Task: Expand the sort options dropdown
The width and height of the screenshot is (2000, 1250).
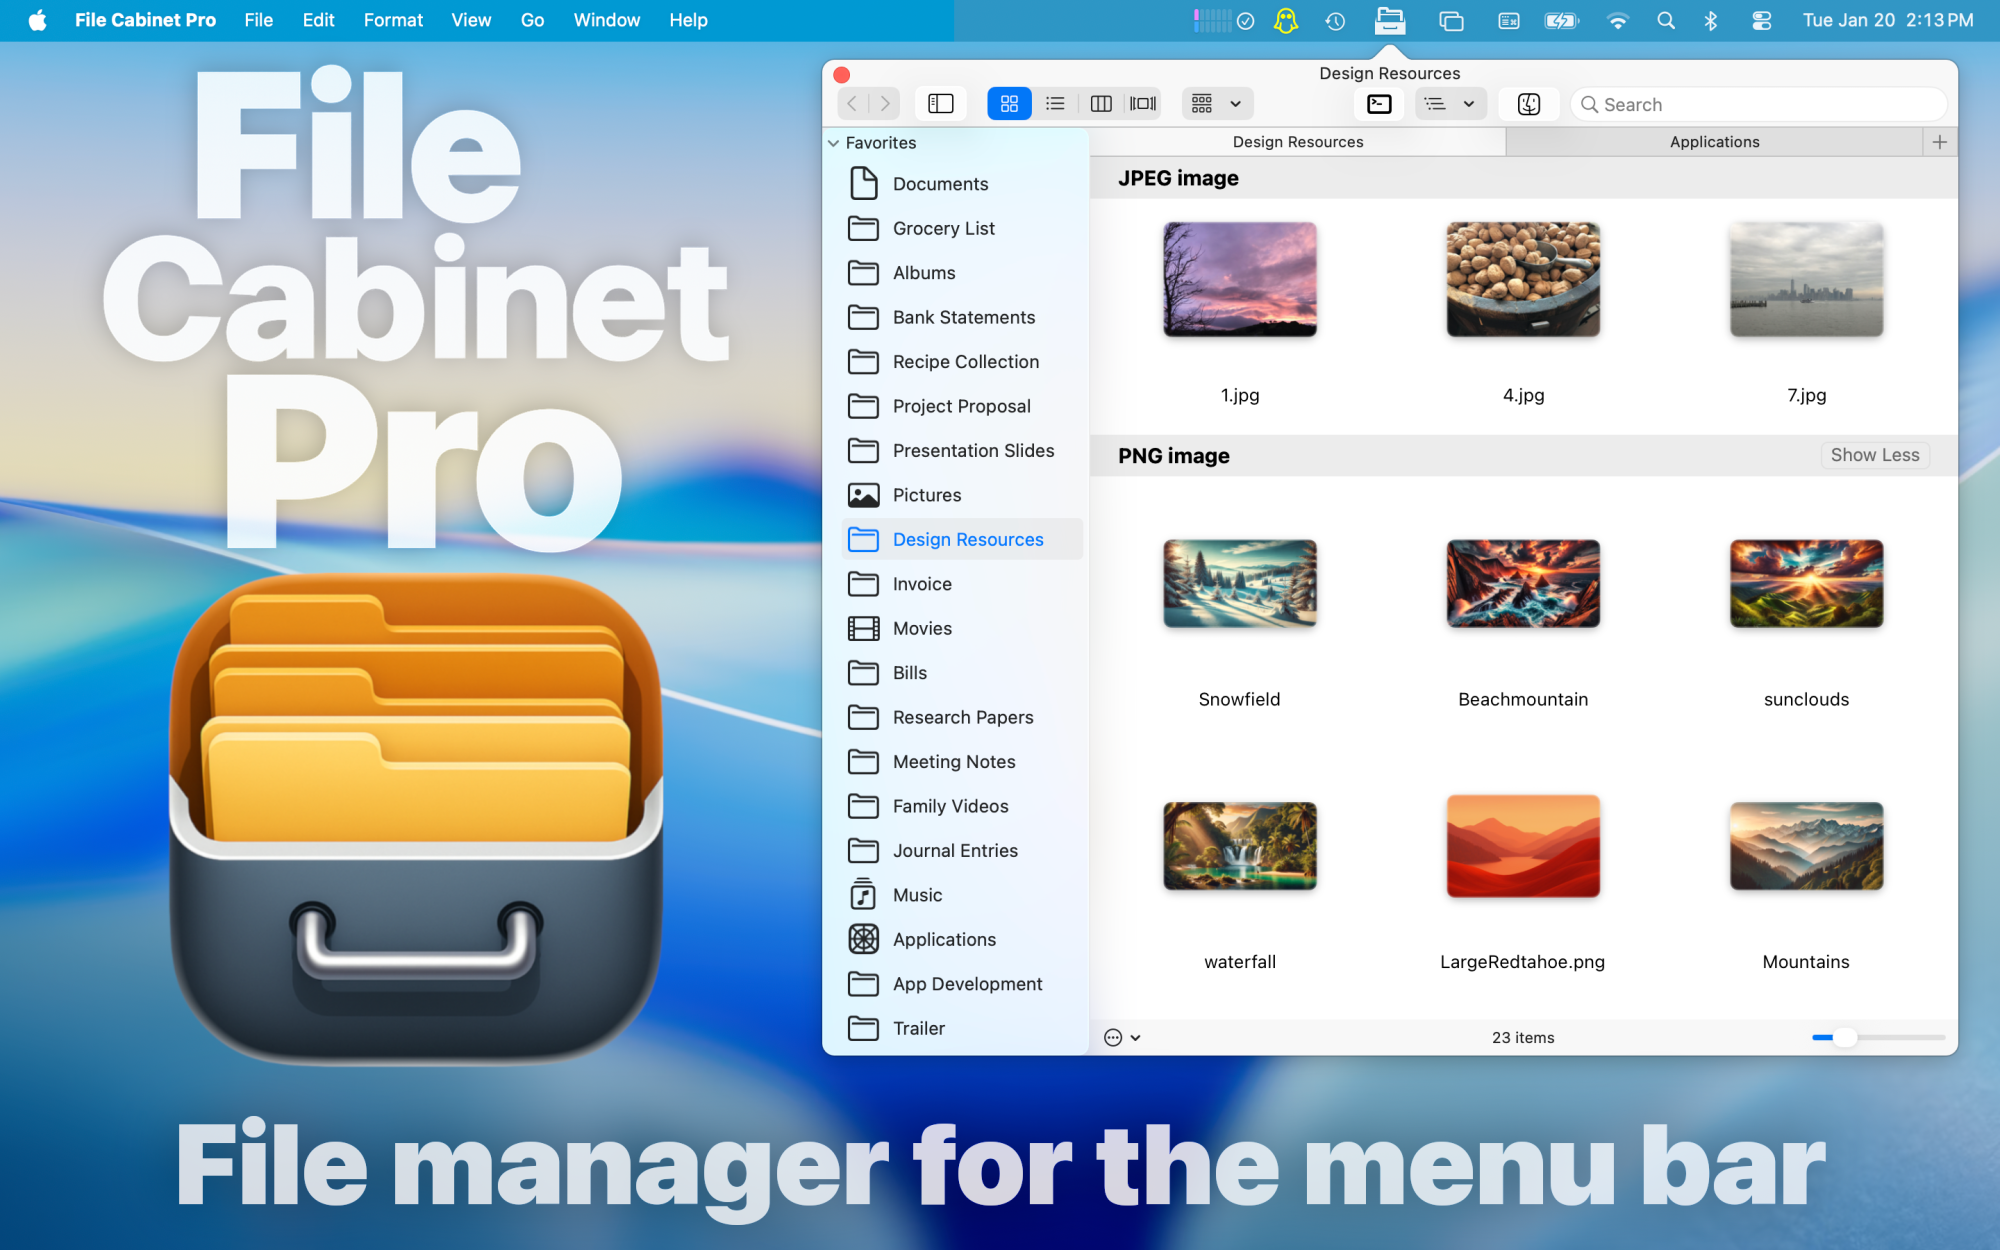Action: (1468, 103)
